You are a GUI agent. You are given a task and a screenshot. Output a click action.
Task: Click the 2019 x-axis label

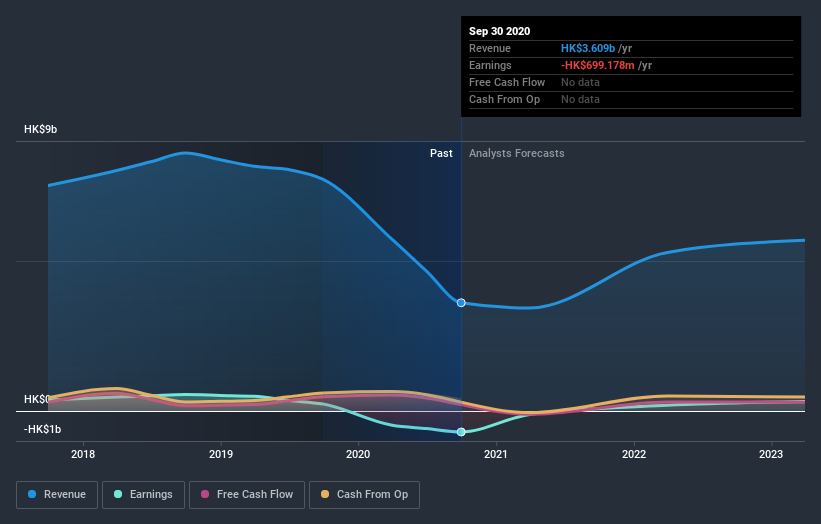point(221,454)
